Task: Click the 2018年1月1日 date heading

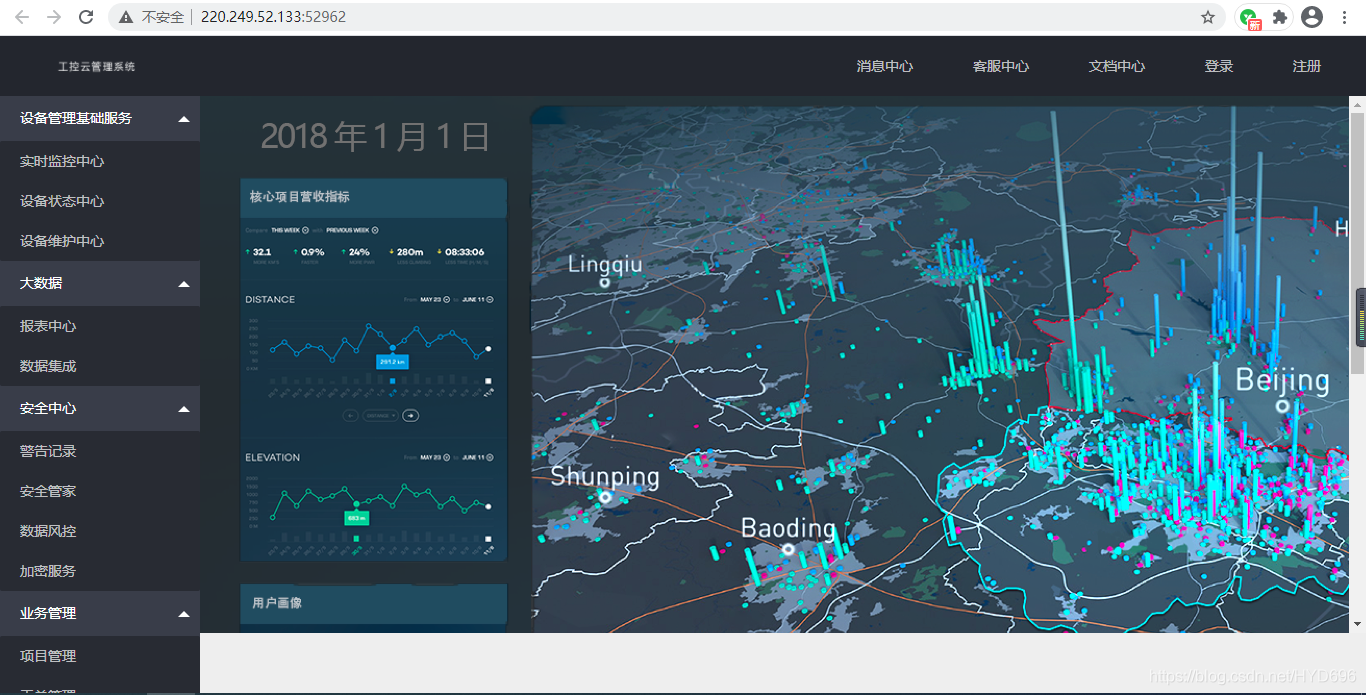Action: coord(375,136)
